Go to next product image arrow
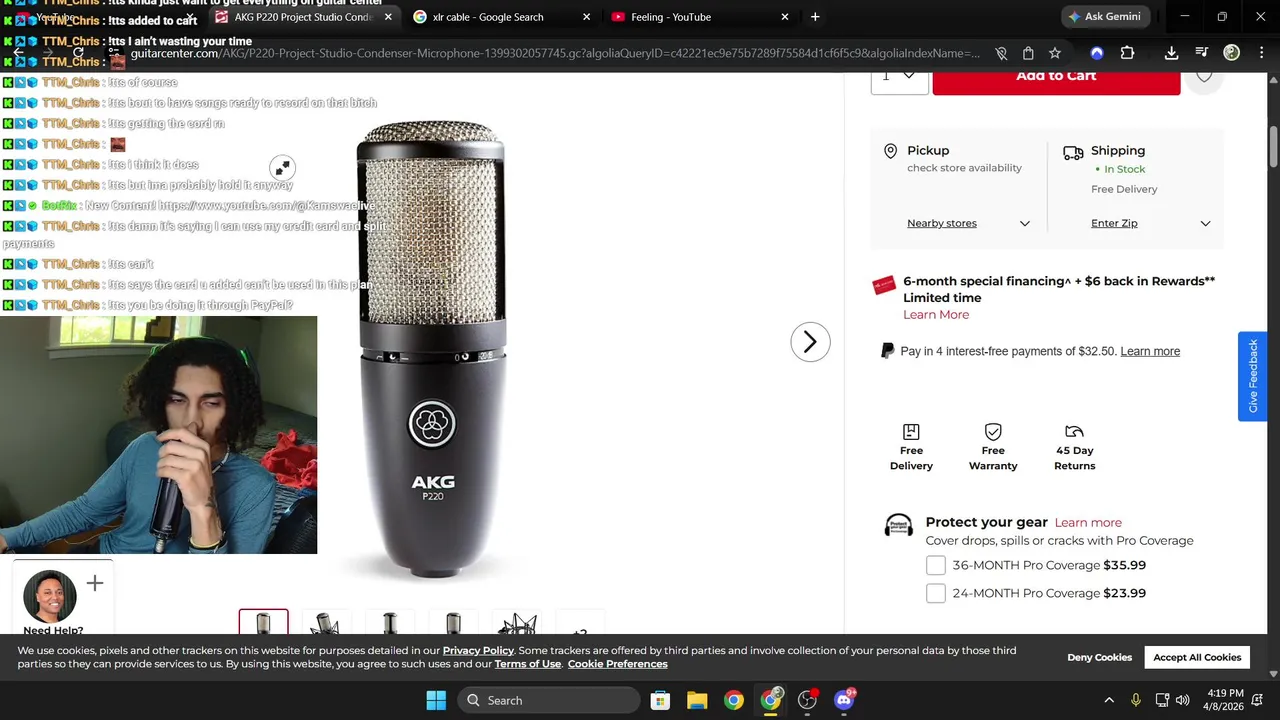This screenshot has width=1280, height=720. point(810,342)
